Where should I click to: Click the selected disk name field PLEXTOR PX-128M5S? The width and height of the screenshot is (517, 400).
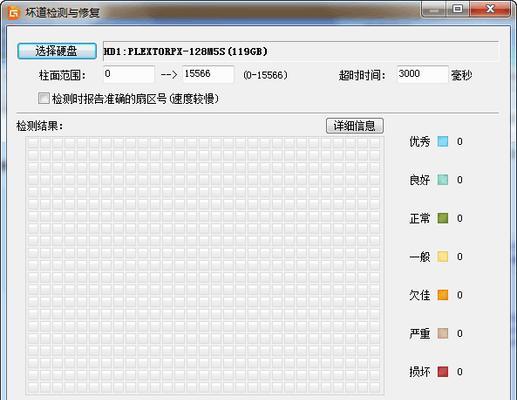click(x=301, y=51)
